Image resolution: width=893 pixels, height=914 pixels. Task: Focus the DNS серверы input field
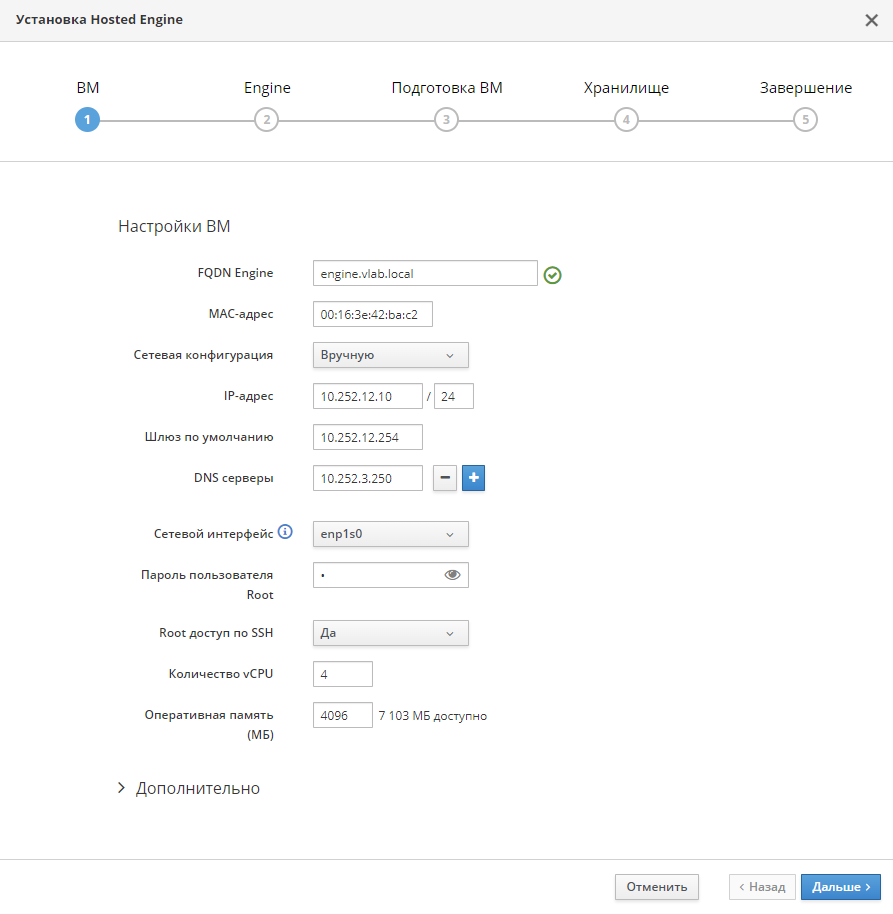[368, 478]
